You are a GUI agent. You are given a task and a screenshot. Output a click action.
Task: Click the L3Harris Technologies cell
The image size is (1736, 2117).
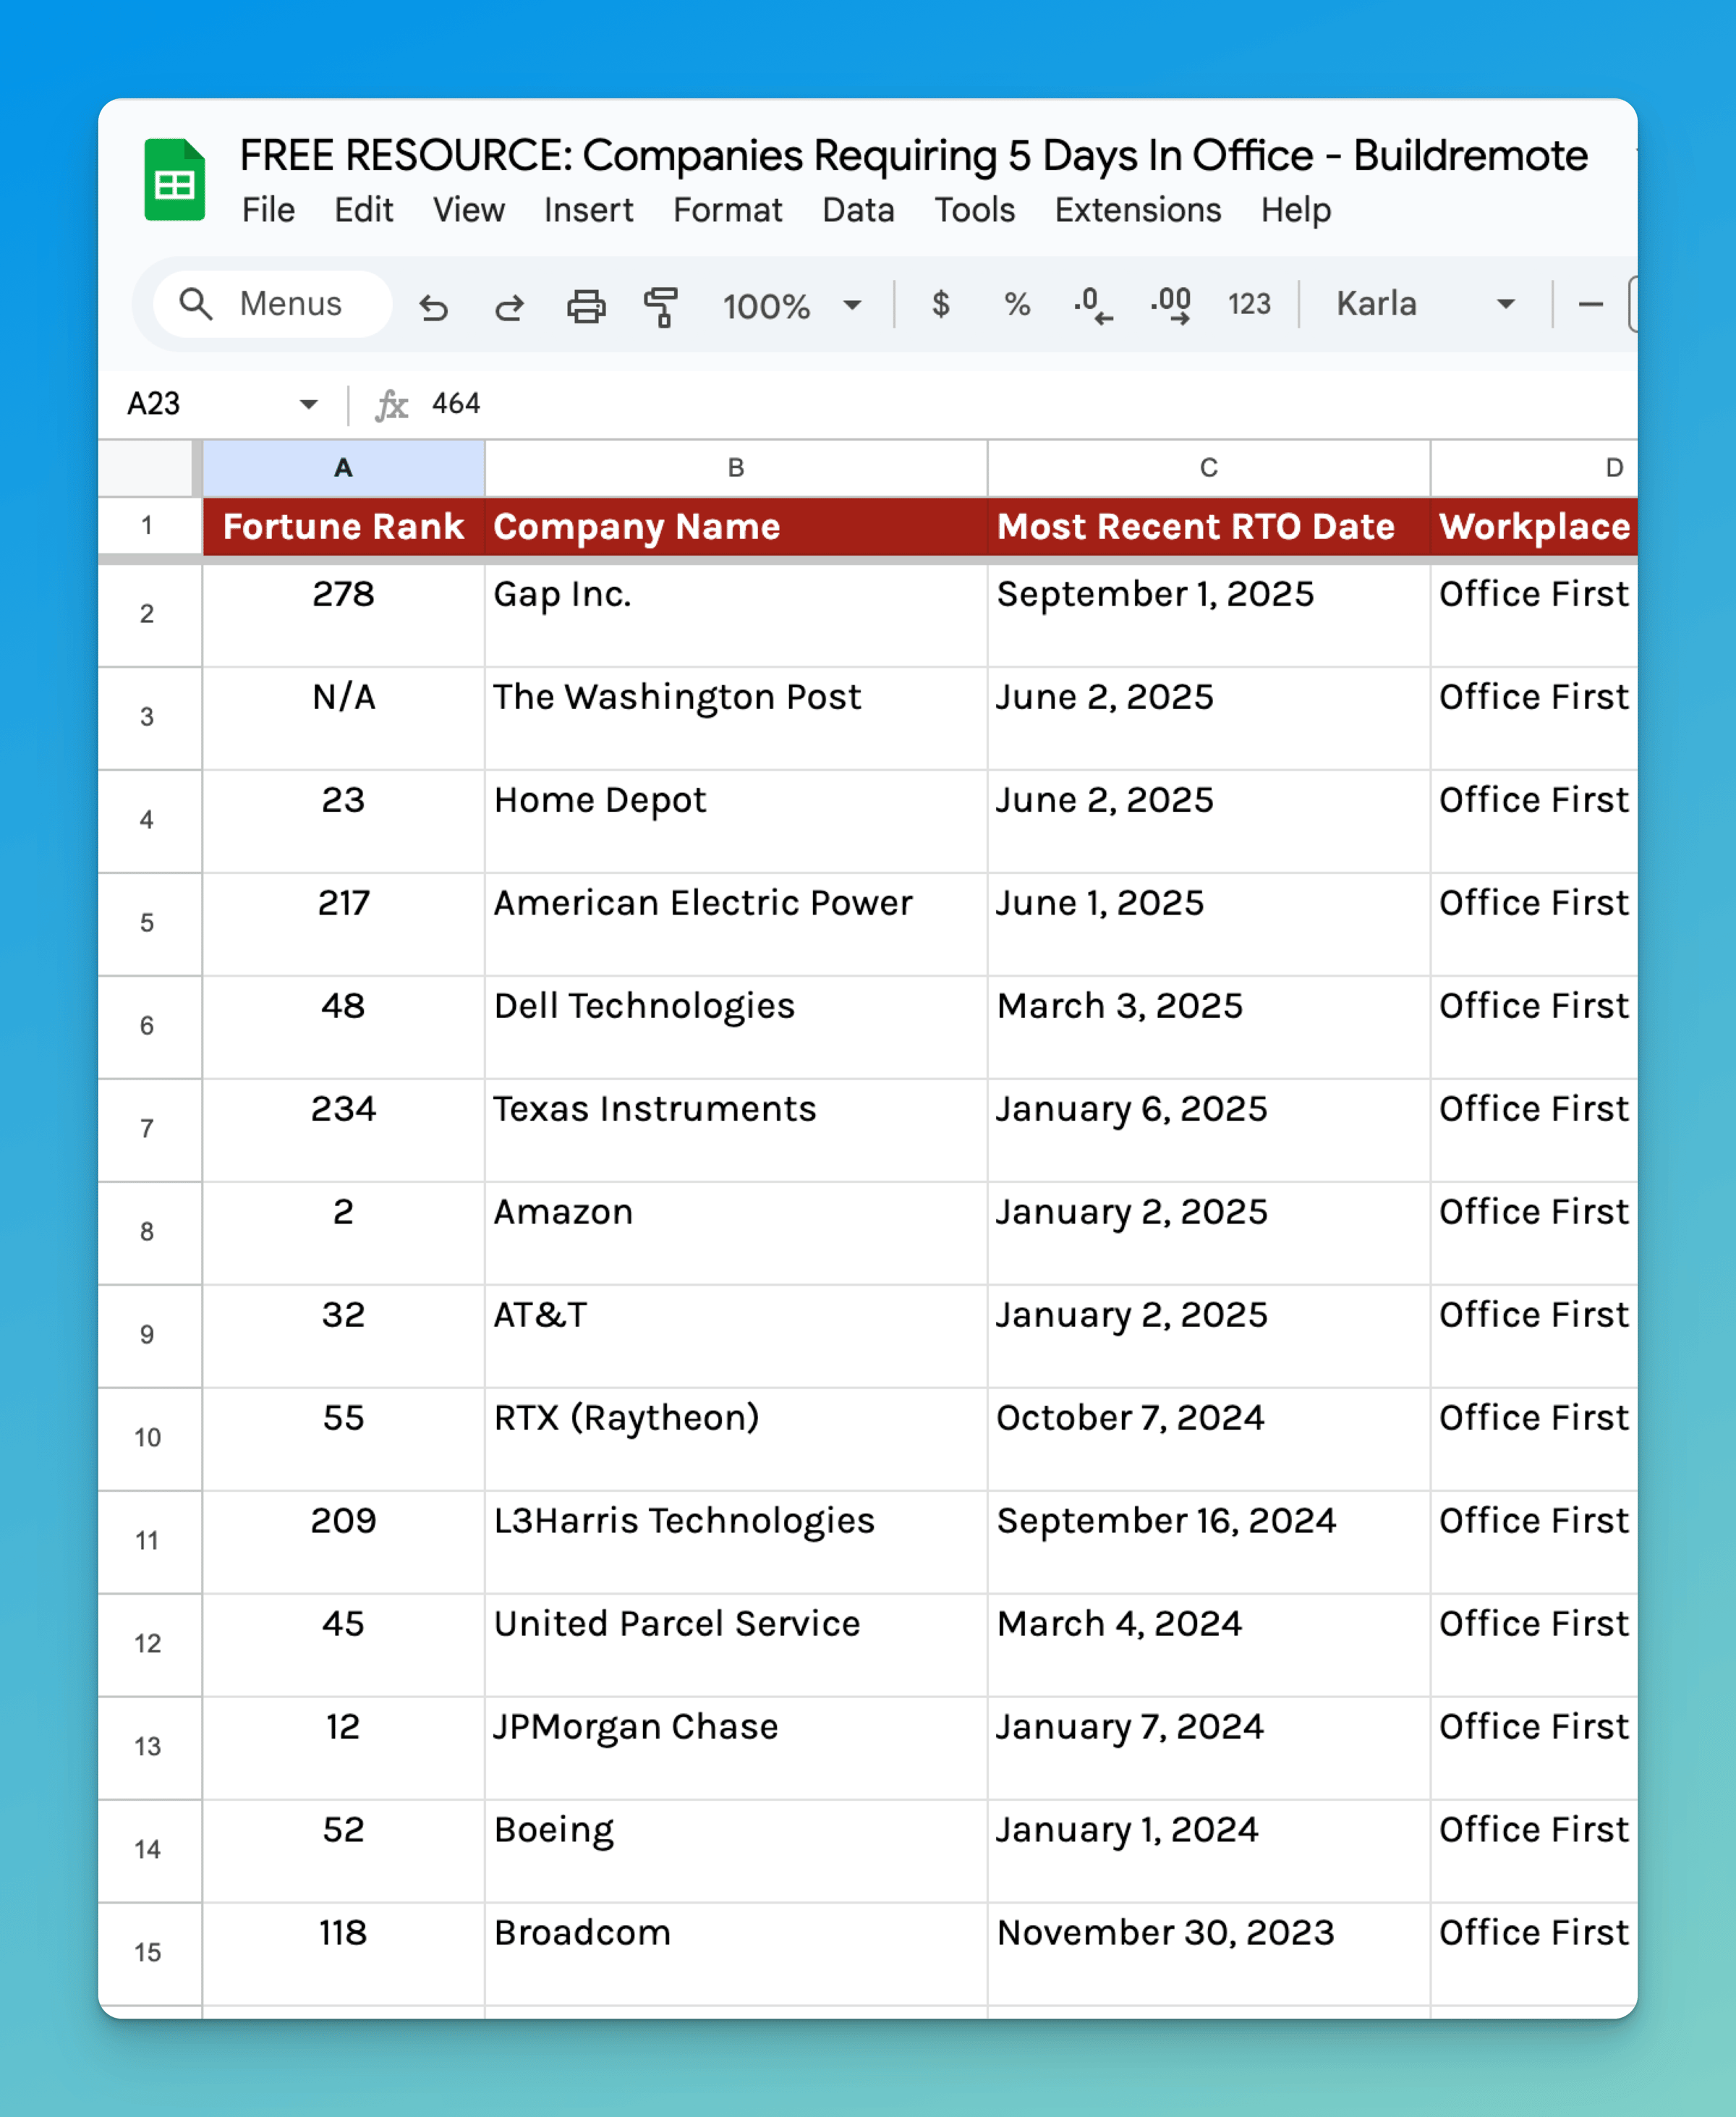[736, 1542]
